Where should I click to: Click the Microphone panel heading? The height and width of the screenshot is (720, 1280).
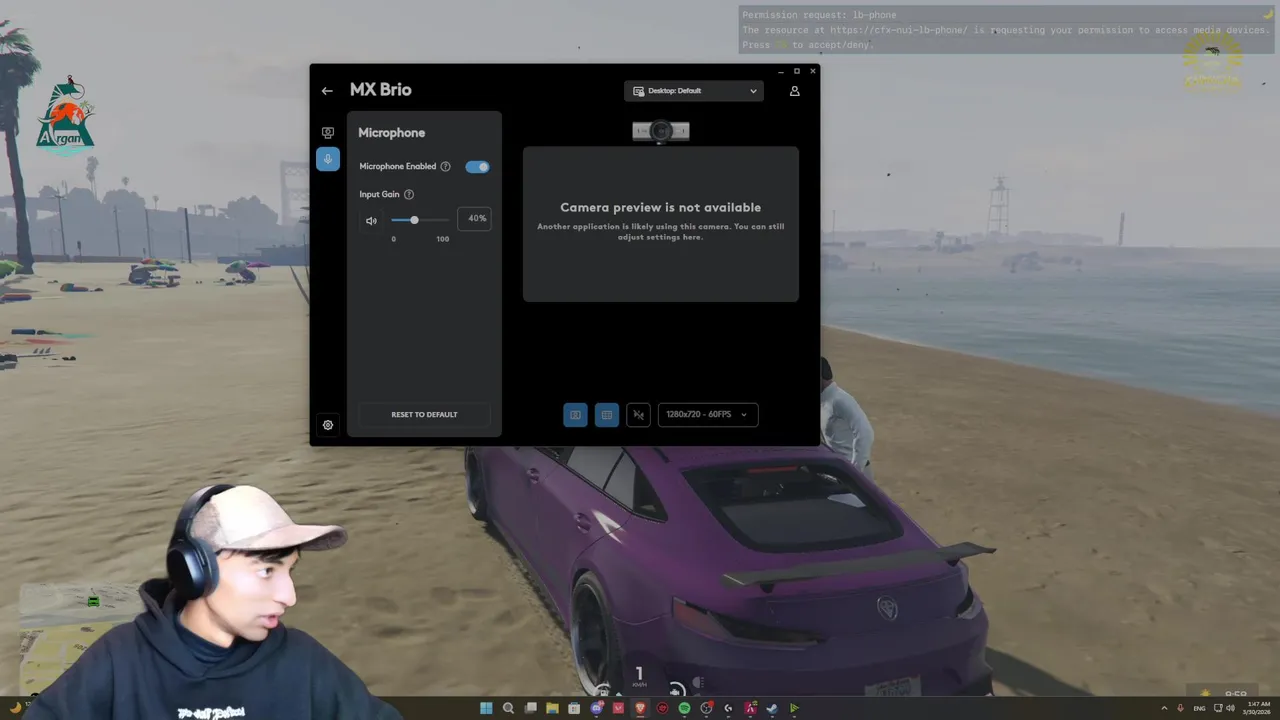pos(392,133)
